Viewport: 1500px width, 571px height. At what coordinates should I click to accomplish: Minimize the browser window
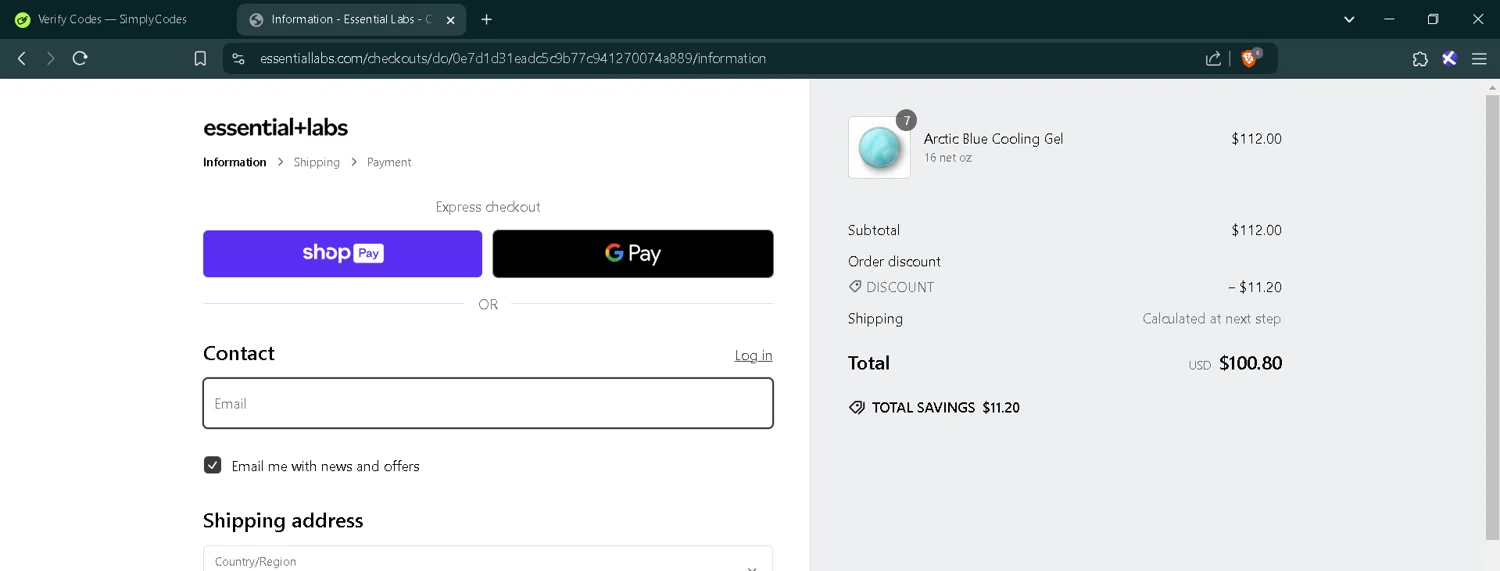tap(1389, 19)
